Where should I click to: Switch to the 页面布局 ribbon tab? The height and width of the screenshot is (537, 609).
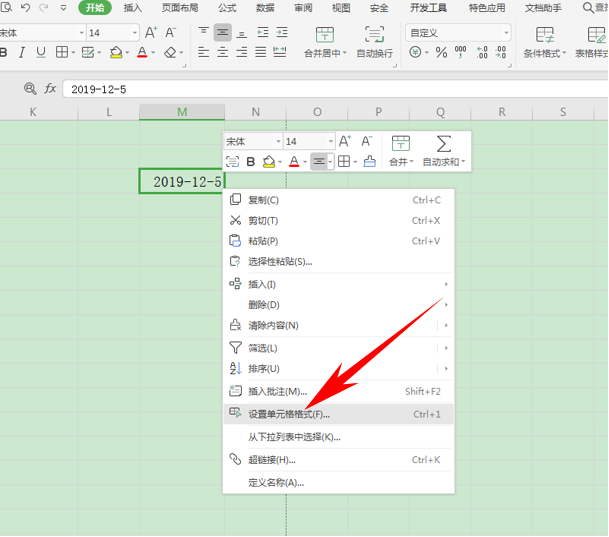click(x=180, y=7)
